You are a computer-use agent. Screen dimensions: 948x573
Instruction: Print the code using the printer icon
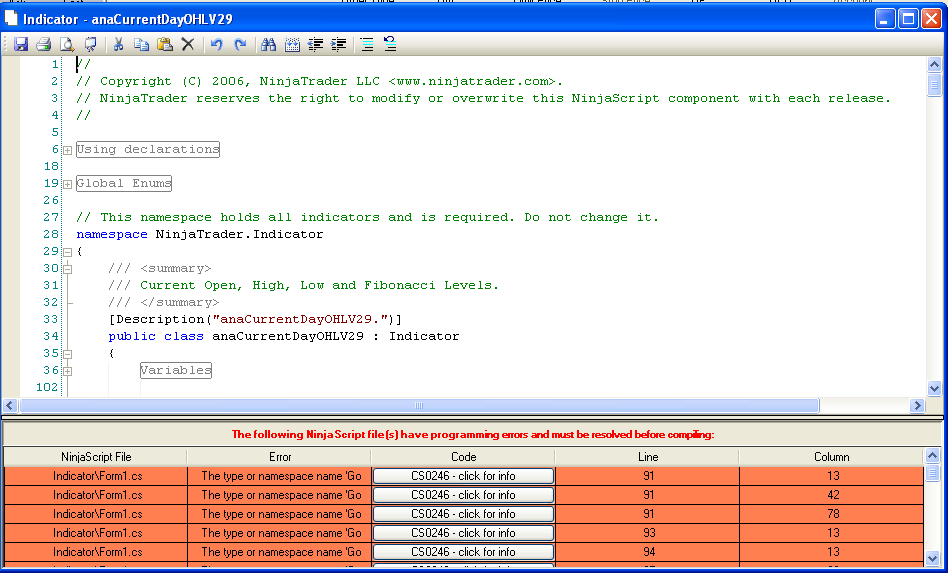[44, 44]
